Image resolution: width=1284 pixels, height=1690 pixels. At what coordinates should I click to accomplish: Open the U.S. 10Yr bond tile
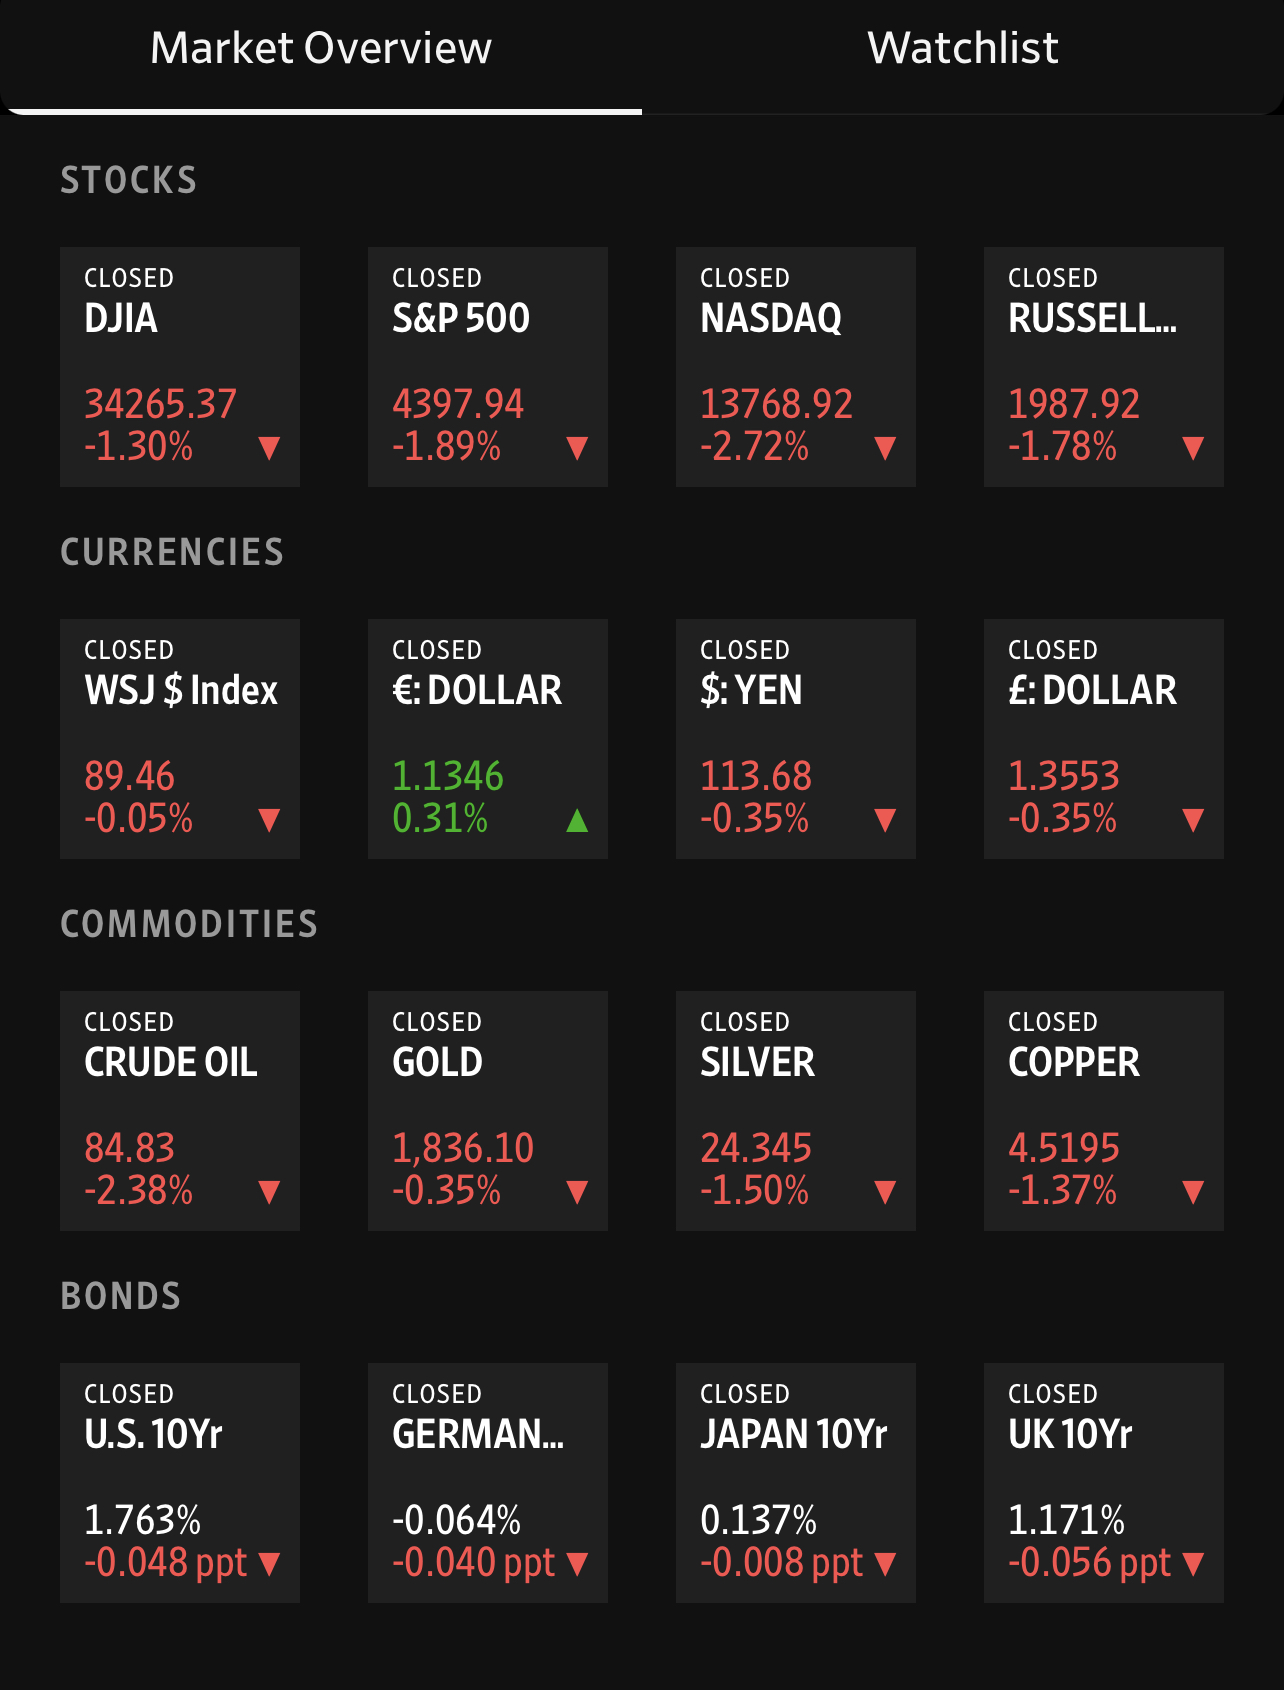(180, 1482)
